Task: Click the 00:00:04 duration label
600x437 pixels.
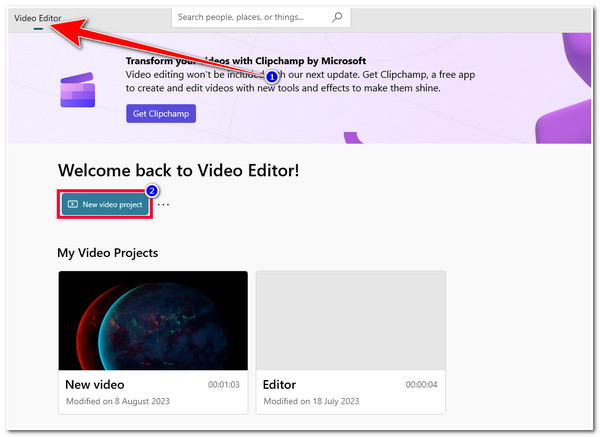Action: (421, 385)
